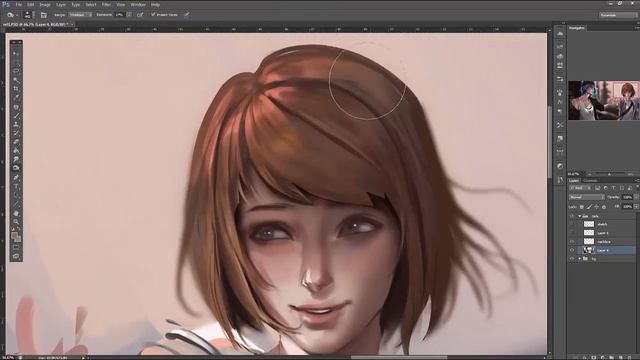Toggle visibility of Layer 3
Image resolution: width=640 pixels, height=360 pixels.
tap(572, 233)
